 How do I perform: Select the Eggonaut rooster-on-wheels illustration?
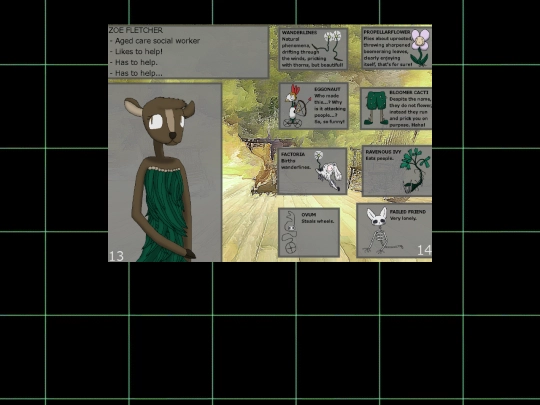[296, 106]
